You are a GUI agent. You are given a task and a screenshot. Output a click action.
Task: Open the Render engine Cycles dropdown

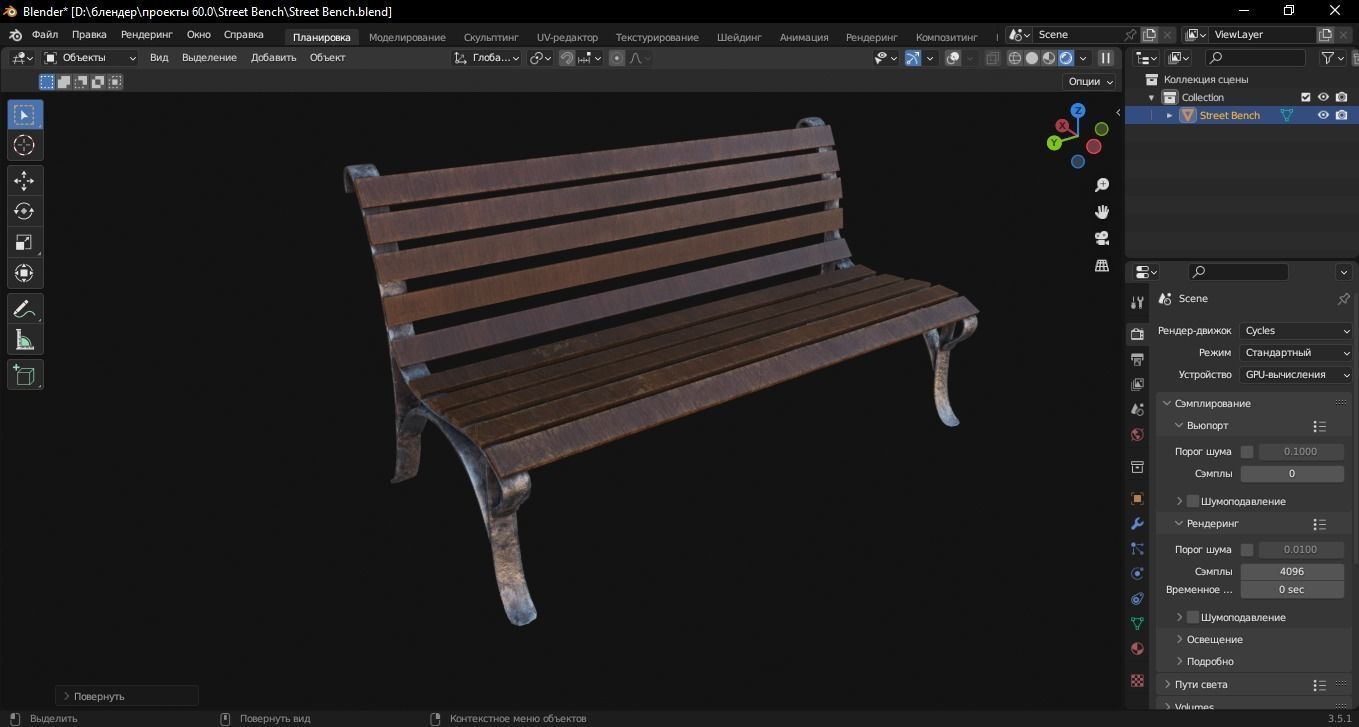coord(1296,331)
